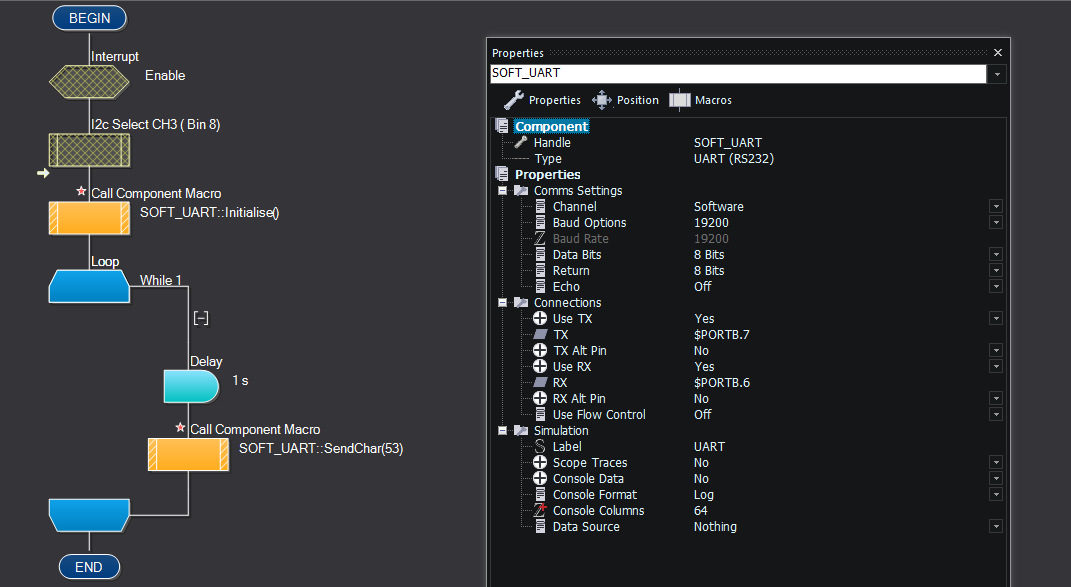The height and width of the screenshot is (587, 1071).
Task: Click the END flowchart terminator
Action: (x=89, y=567)
